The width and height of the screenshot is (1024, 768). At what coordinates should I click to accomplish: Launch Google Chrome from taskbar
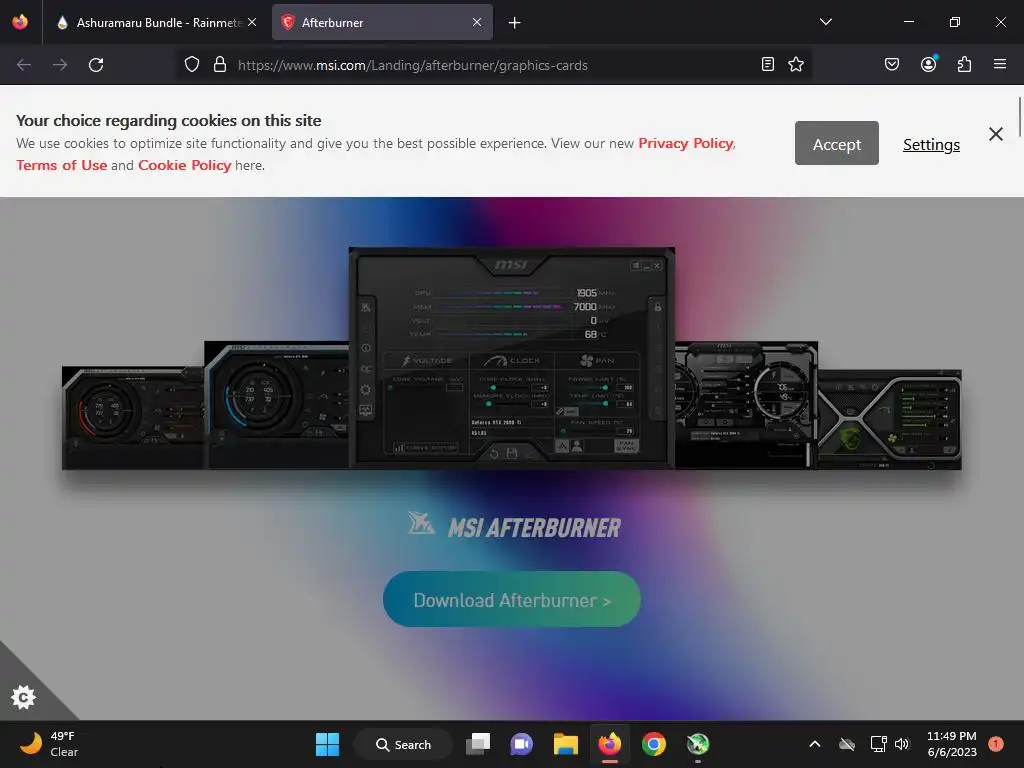(654, 744)
